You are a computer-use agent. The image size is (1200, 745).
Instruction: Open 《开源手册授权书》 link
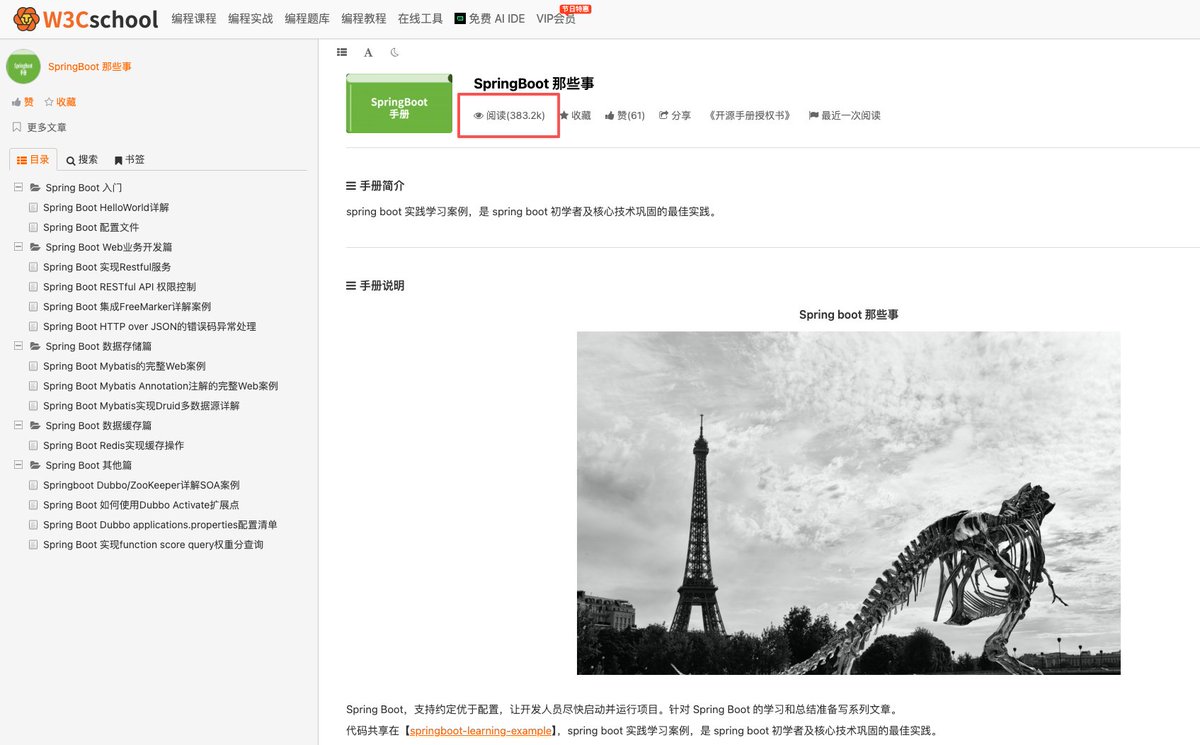pyautogui.click(x=750, y=116)
